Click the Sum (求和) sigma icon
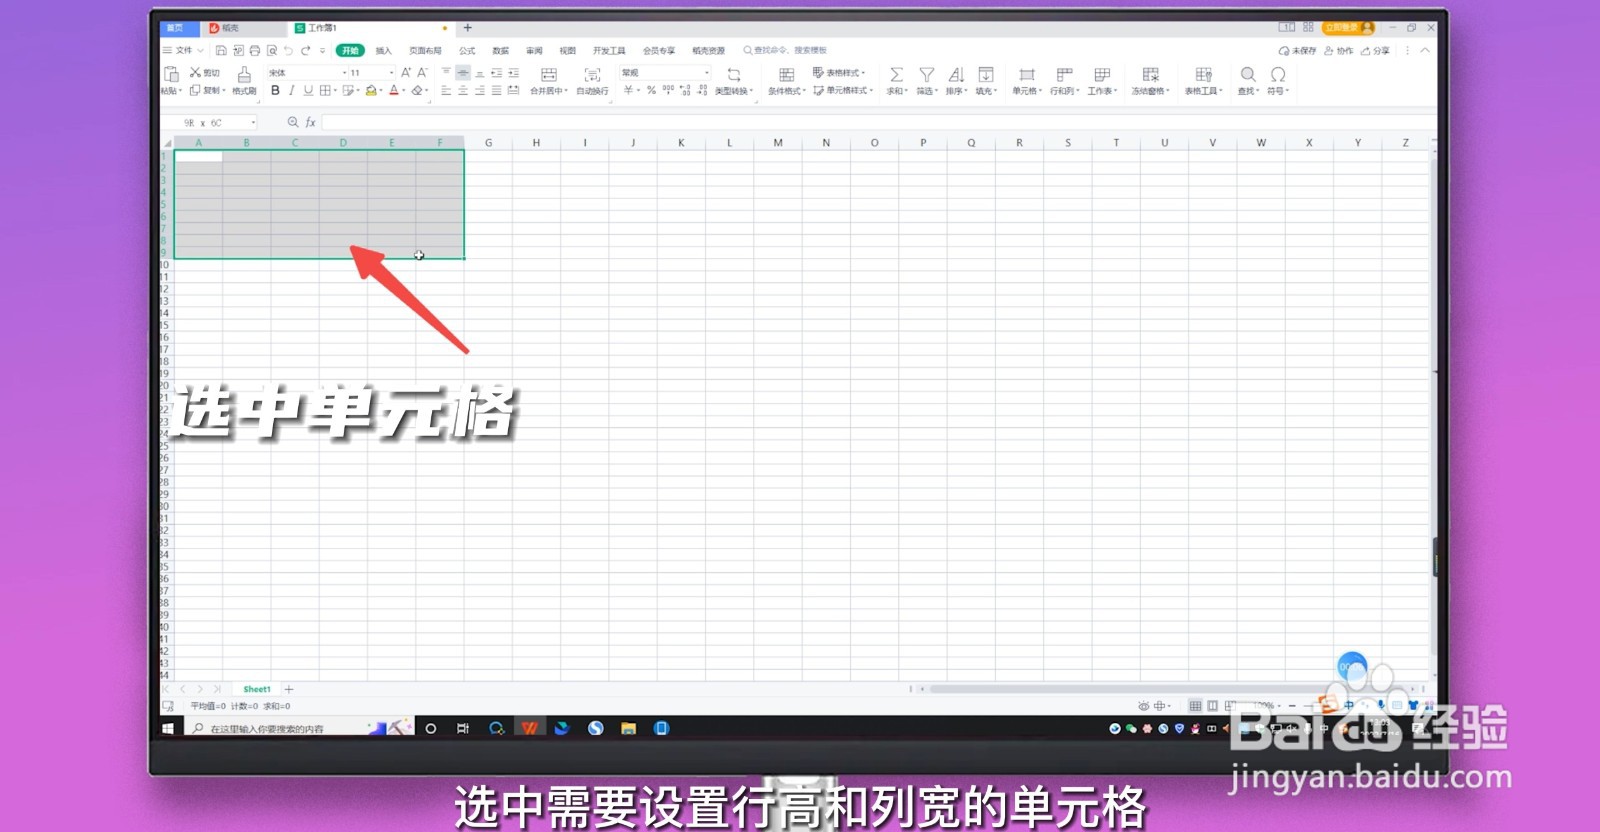The height and width of the screenshot is (832, 1600). [896, 74]
